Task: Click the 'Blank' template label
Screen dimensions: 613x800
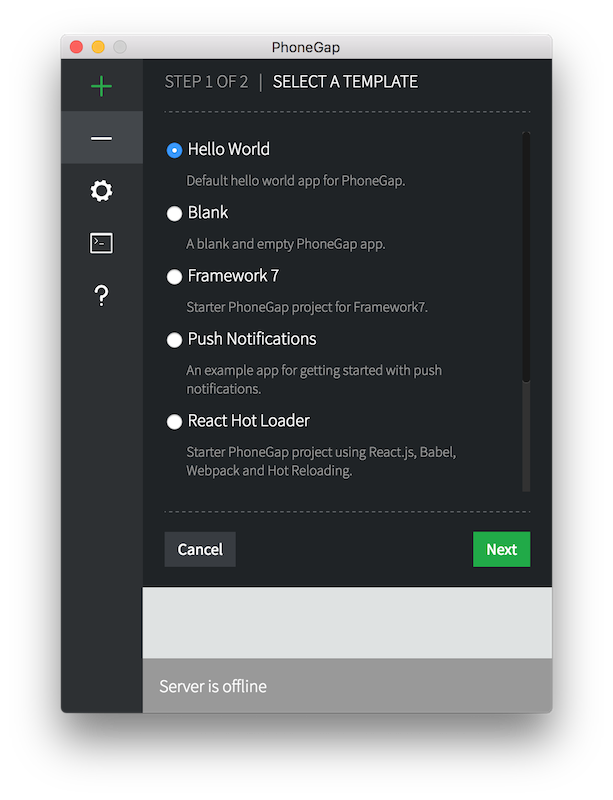Action: (208, 212)
